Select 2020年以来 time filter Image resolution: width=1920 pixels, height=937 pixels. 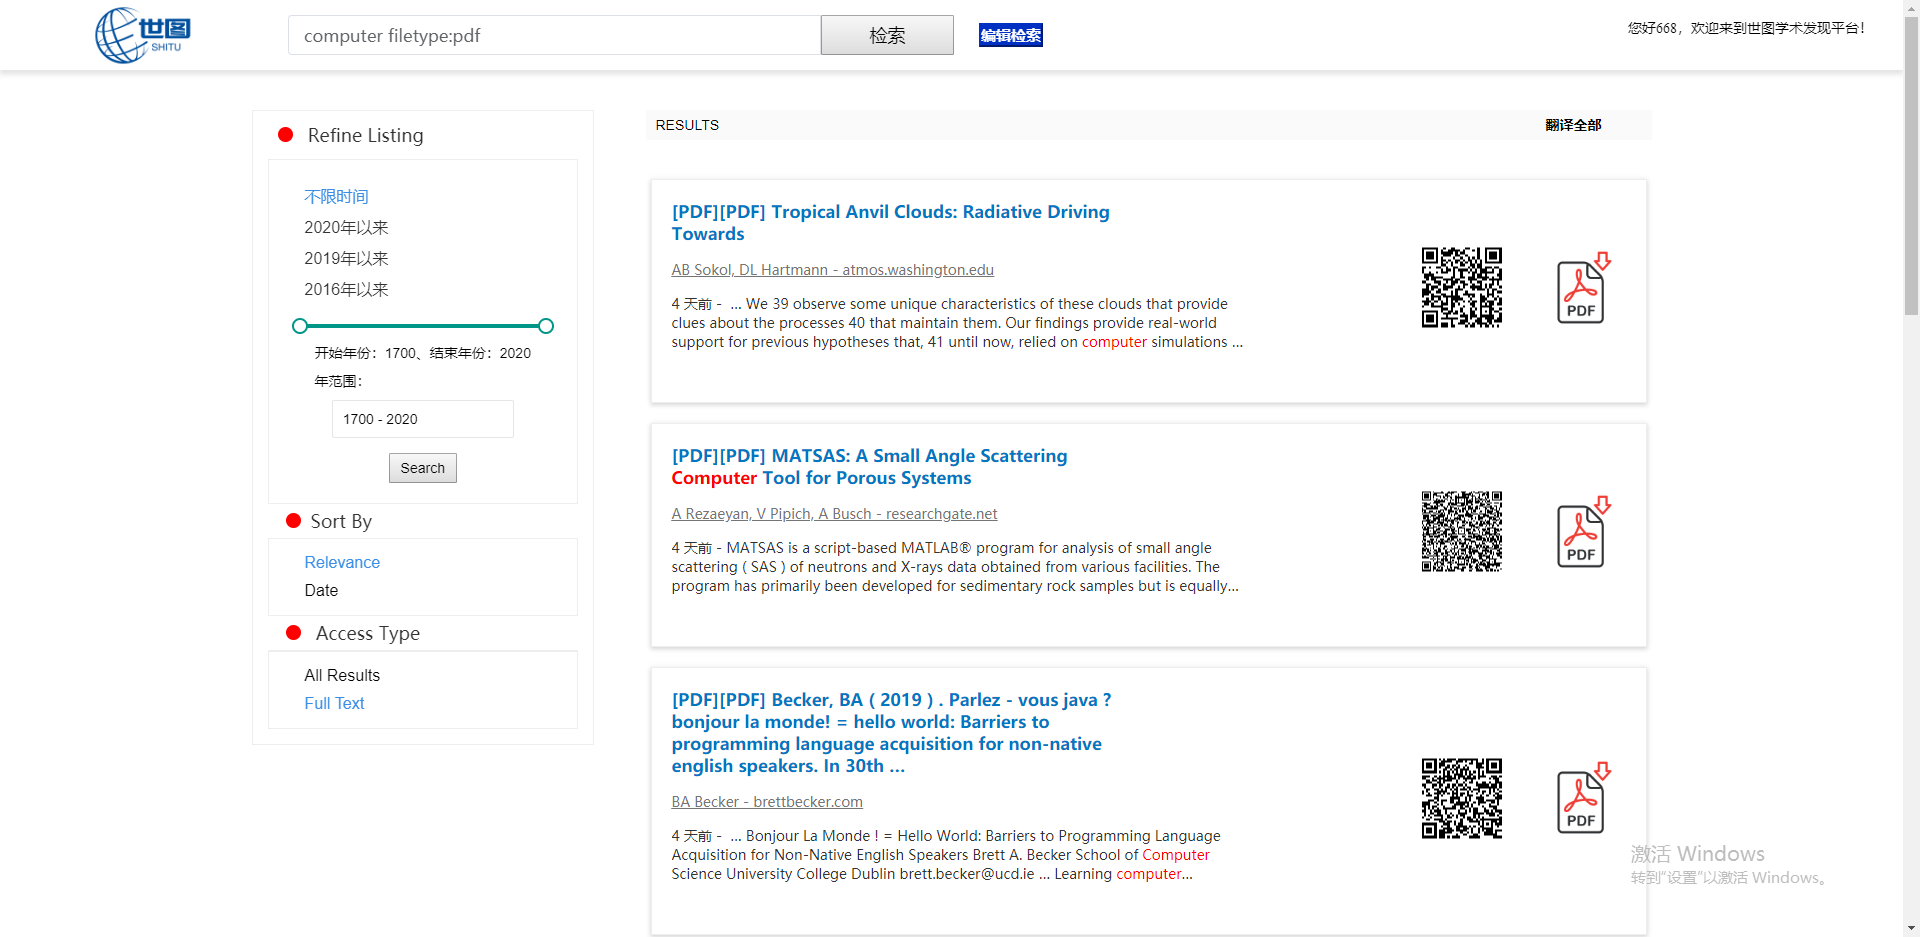(346, 228)
